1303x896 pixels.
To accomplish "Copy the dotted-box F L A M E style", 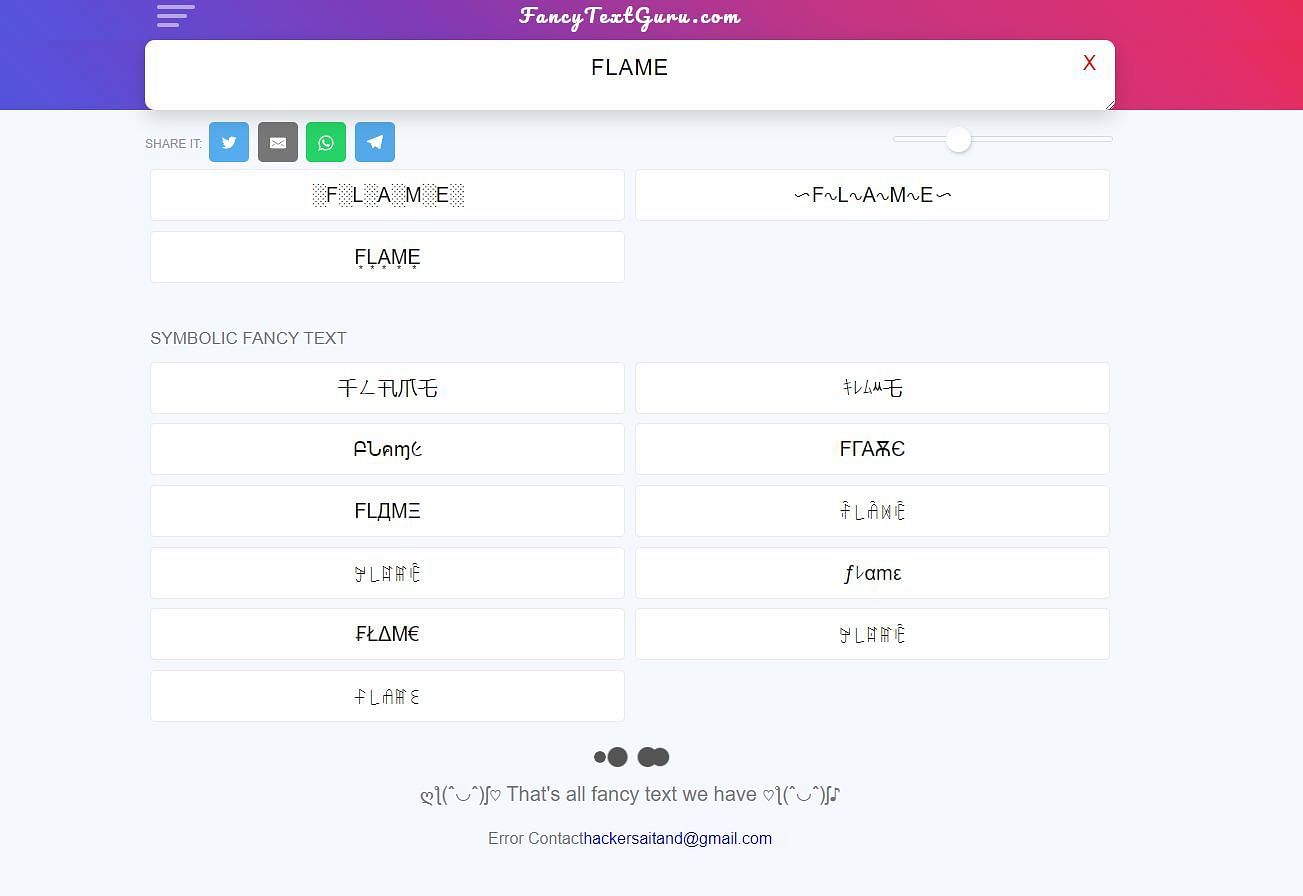I will tap(387, 195).
